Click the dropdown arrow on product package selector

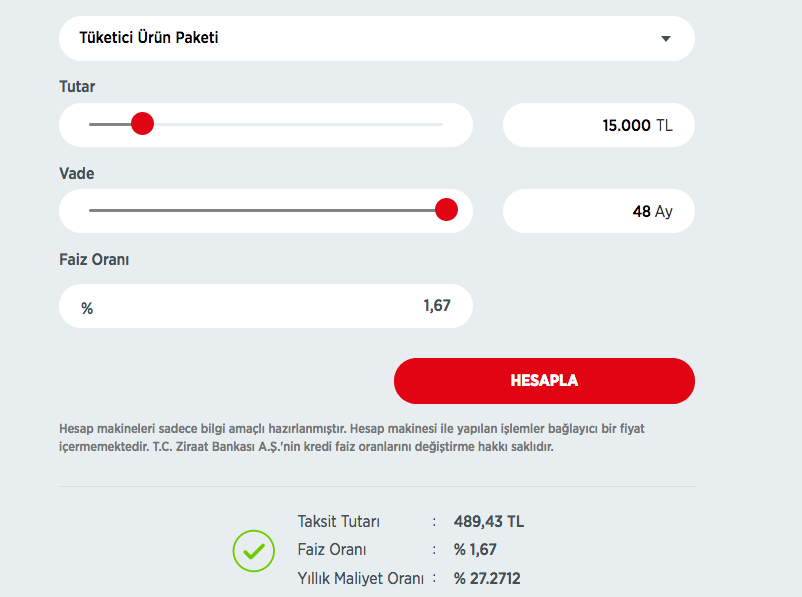point(666,38)
